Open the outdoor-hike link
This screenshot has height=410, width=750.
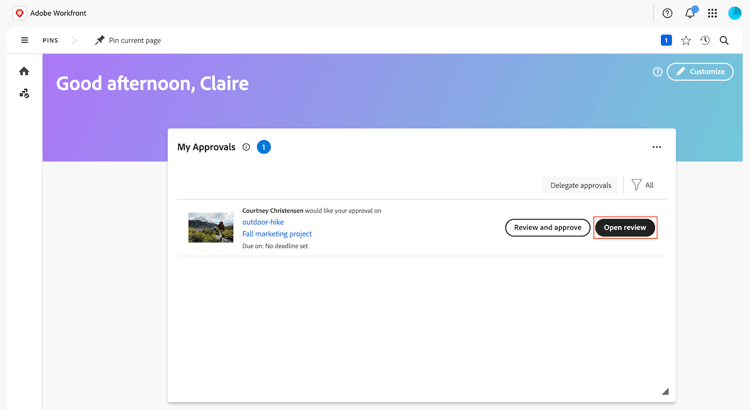pyautogui.click(x=263, y=222)
